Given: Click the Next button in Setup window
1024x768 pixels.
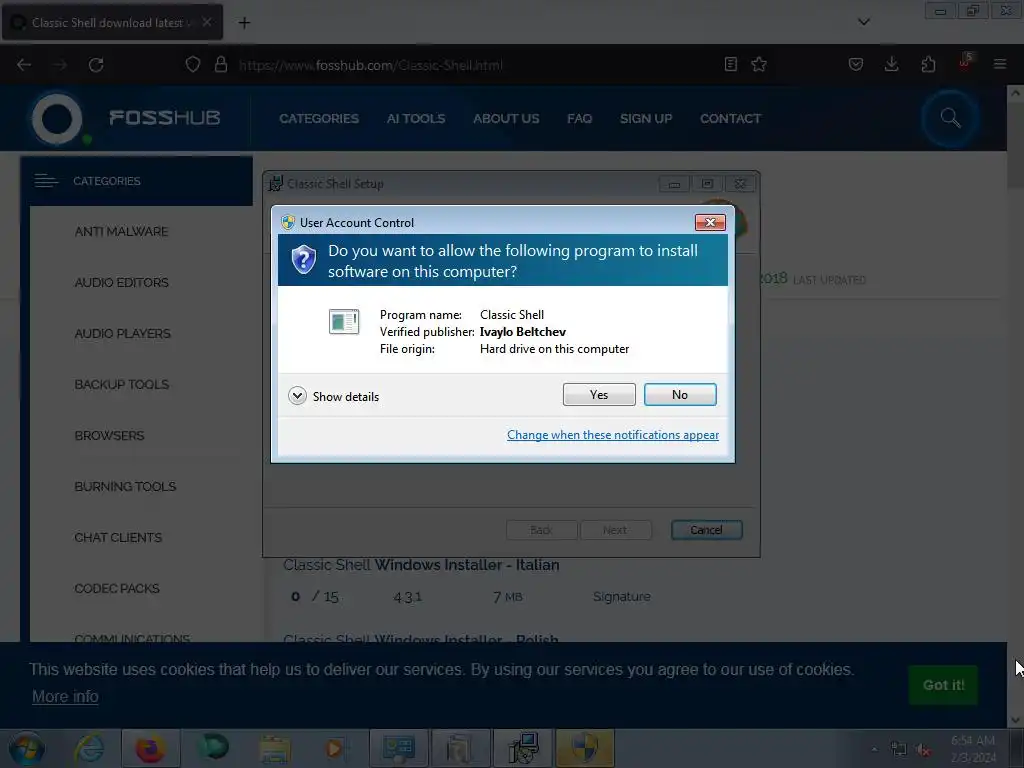Looking at the screenshot, I should (x=615, y=530).
